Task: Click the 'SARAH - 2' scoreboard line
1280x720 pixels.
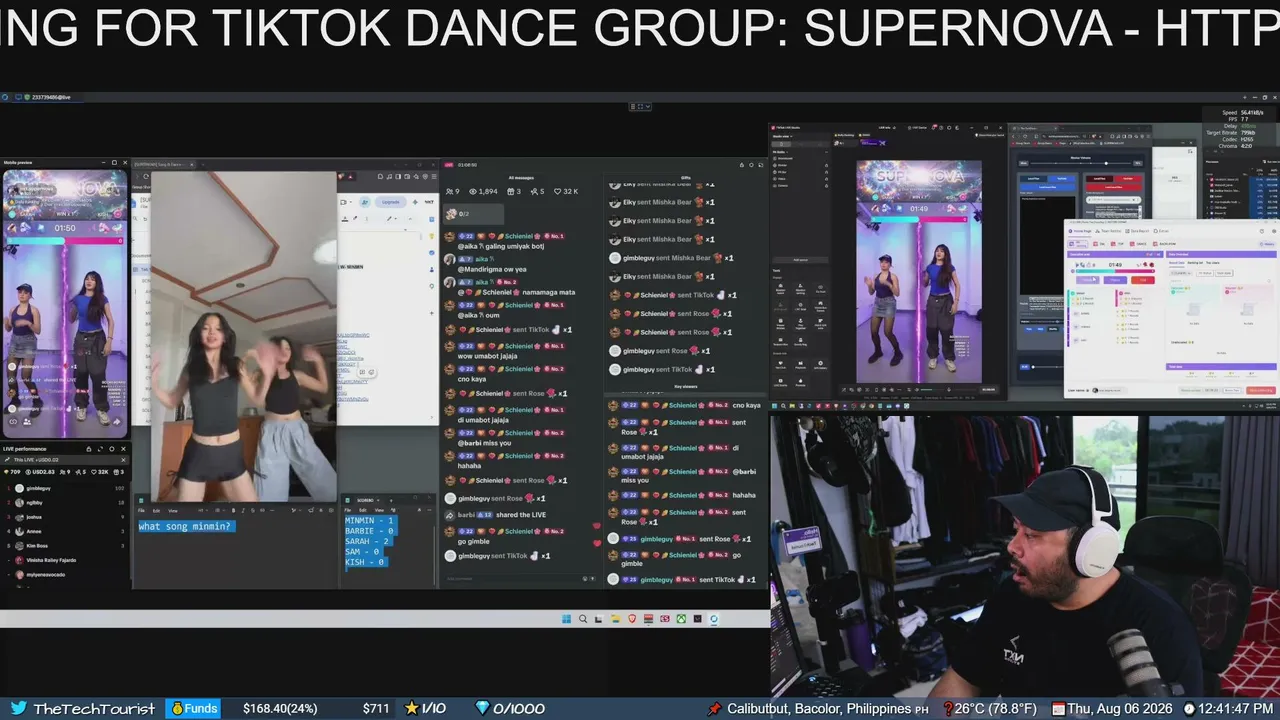Action: point(368,541)
